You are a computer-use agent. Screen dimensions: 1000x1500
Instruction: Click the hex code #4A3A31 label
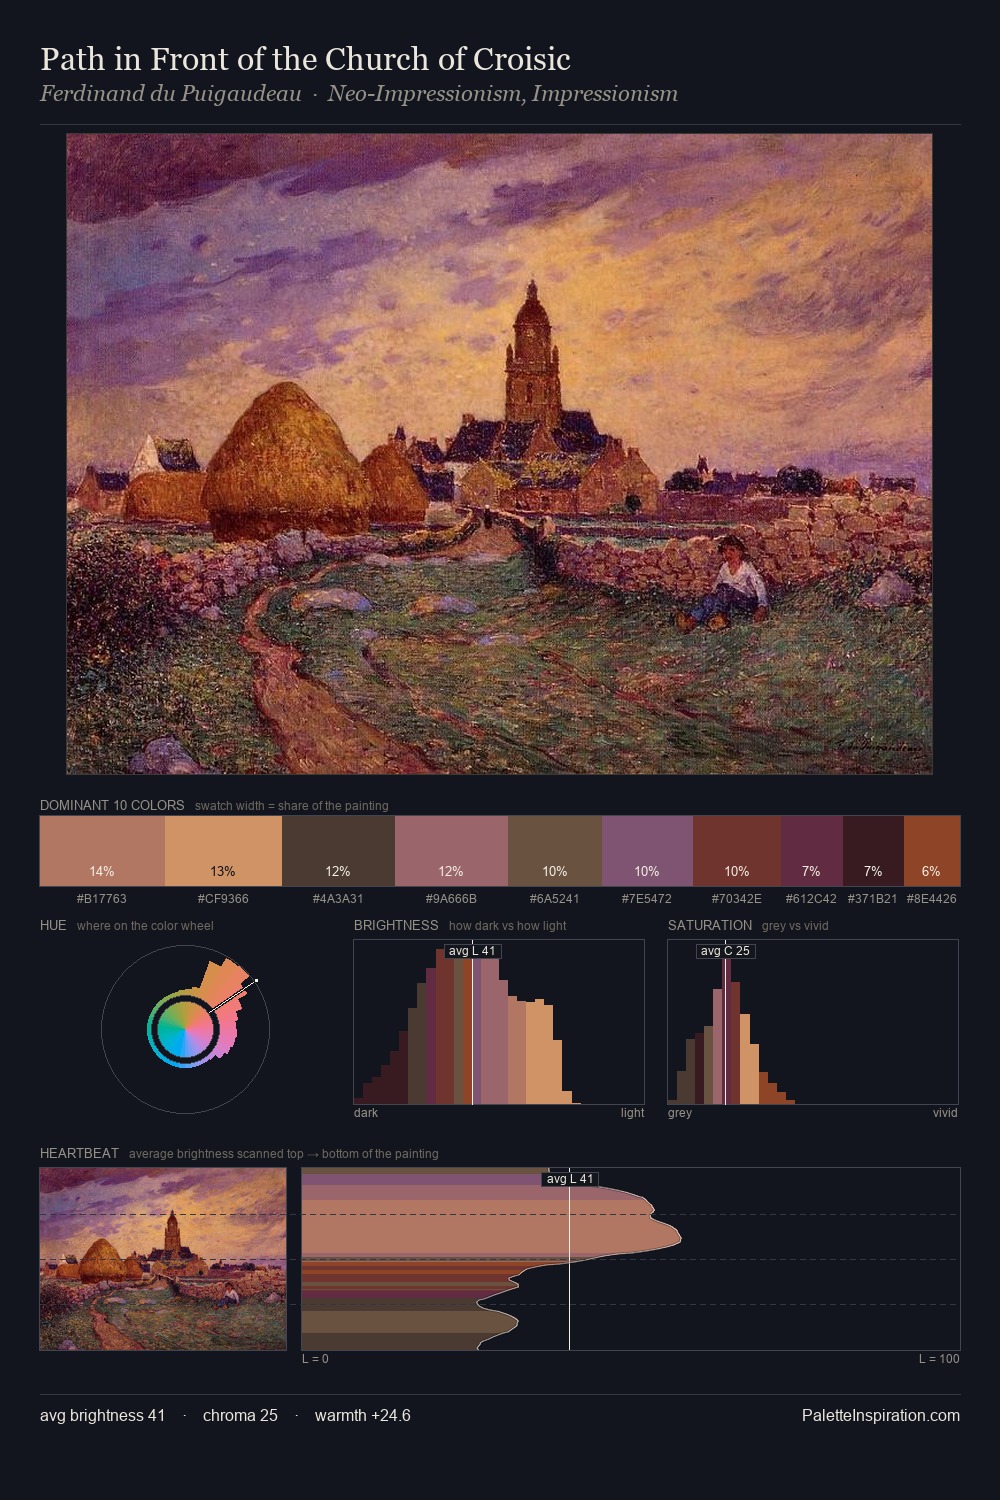(x=338, y=898)
